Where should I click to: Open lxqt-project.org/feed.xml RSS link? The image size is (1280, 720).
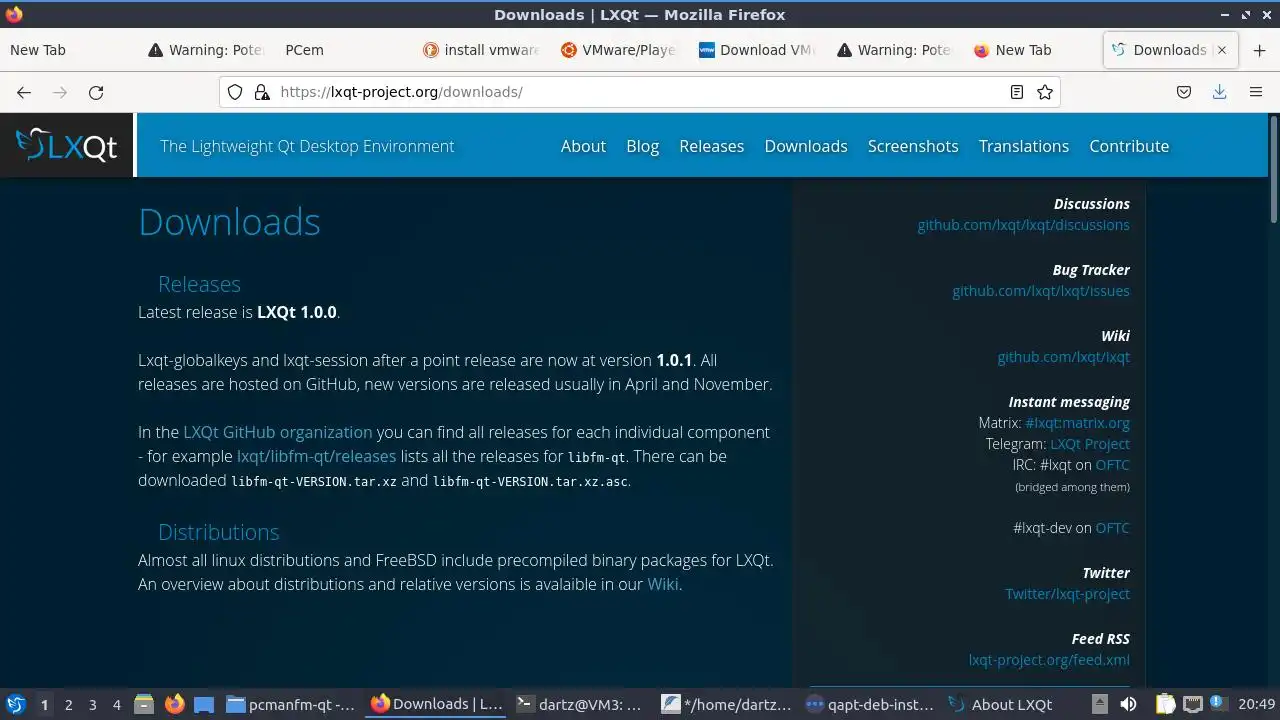pos(1049,660)
